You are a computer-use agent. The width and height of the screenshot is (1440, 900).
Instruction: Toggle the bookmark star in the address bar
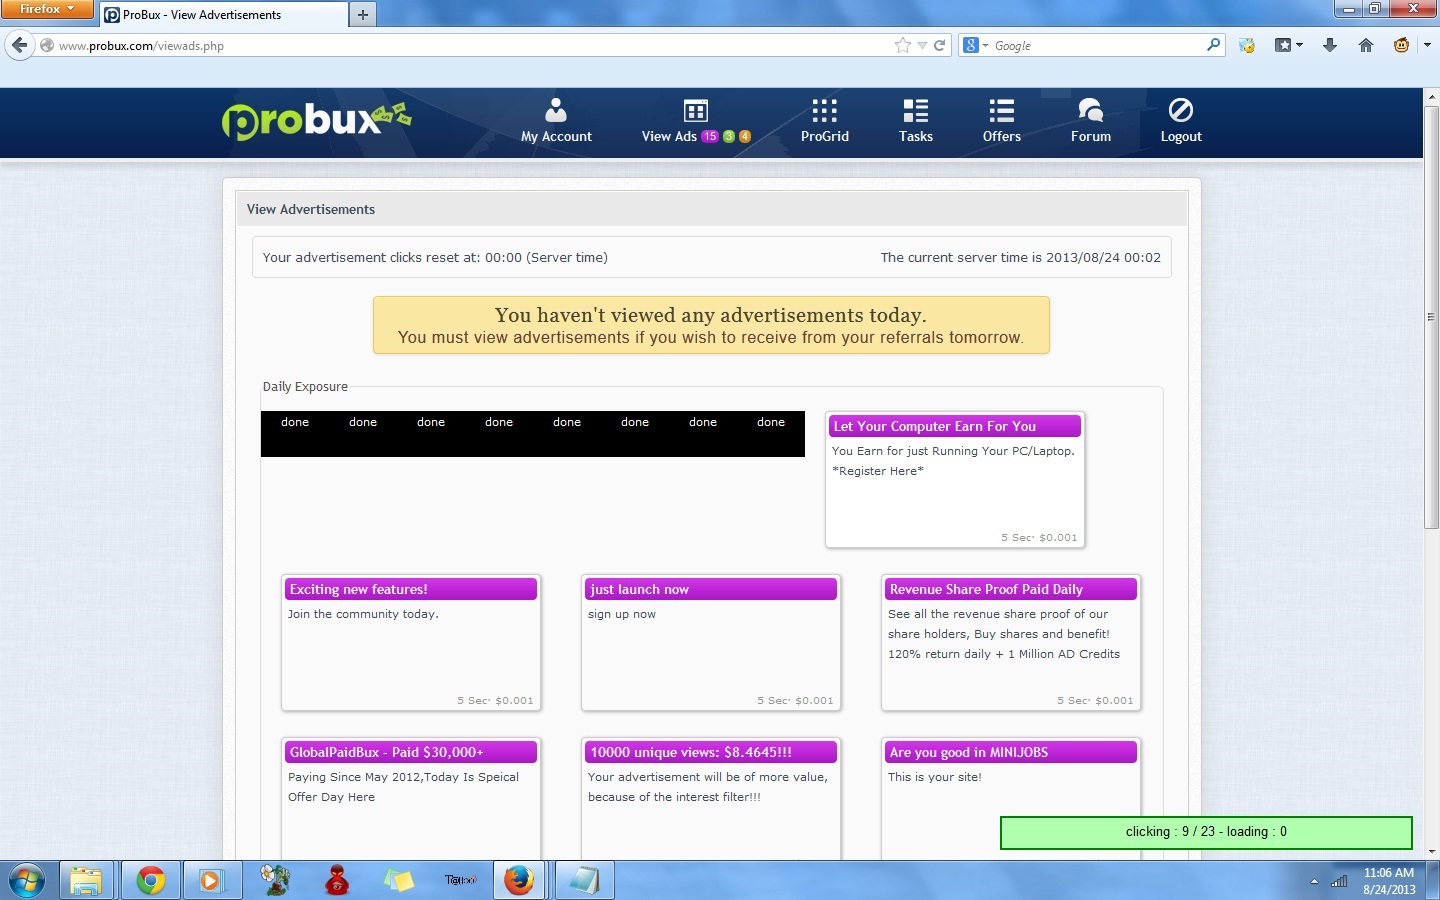903,45
